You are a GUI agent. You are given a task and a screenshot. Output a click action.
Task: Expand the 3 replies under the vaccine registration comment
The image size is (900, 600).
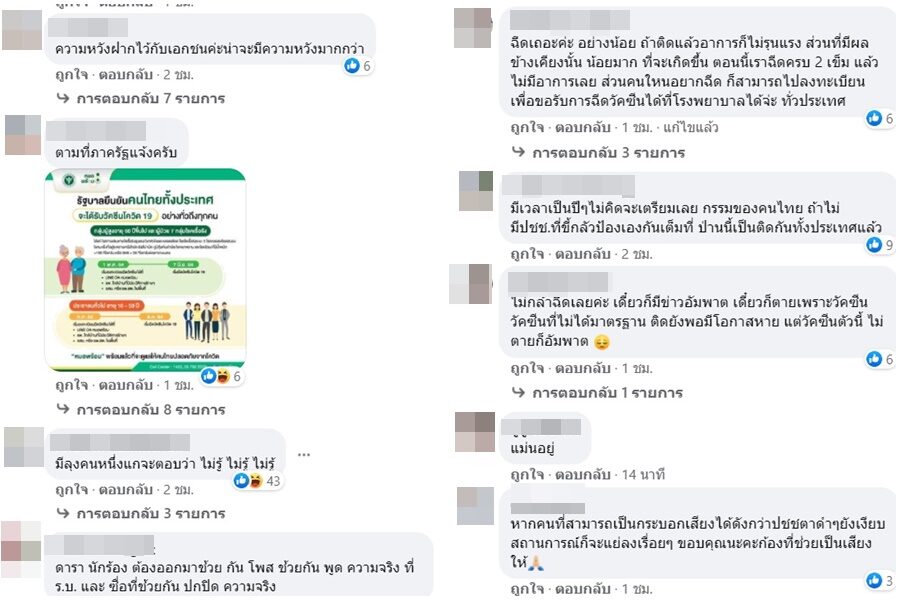(x=598, y=153)
